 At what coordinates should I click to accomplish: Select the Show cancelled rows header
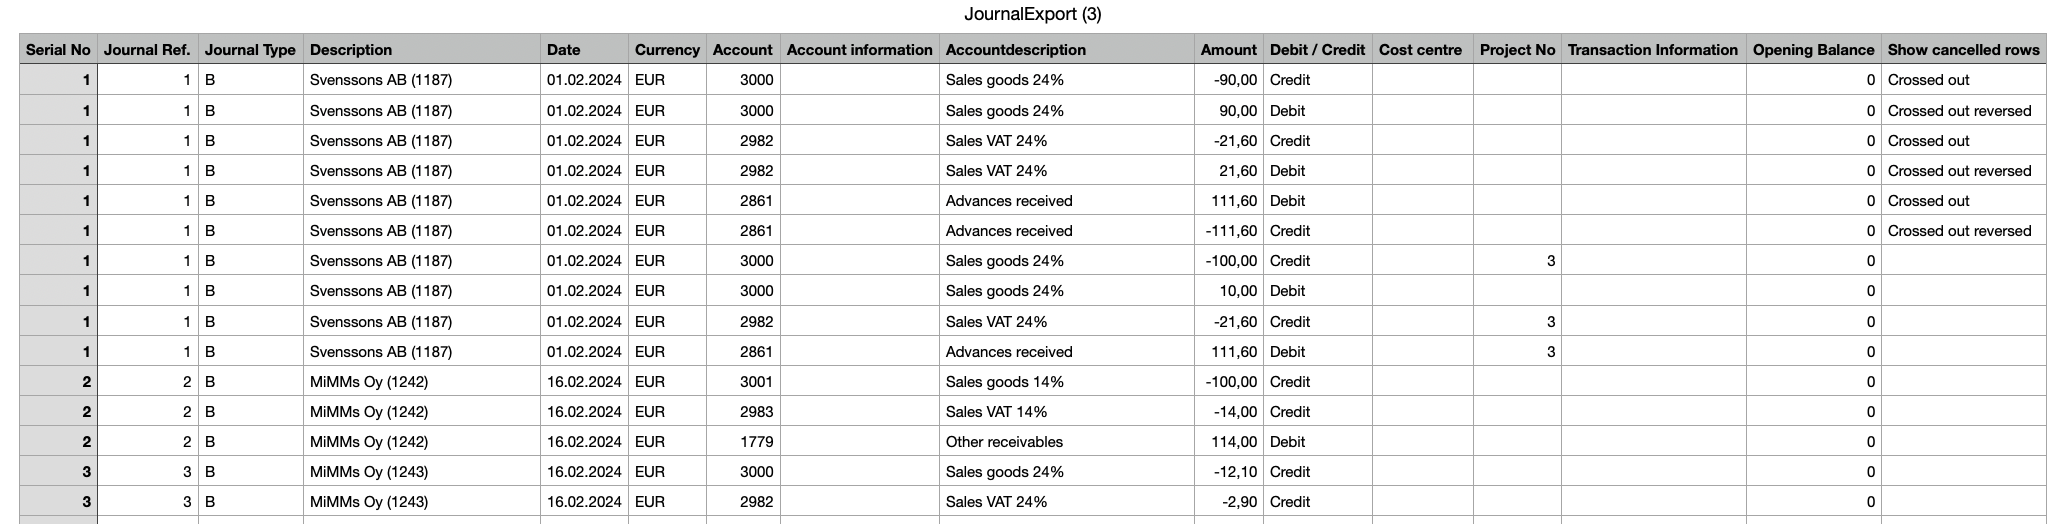coord(1963,49)
